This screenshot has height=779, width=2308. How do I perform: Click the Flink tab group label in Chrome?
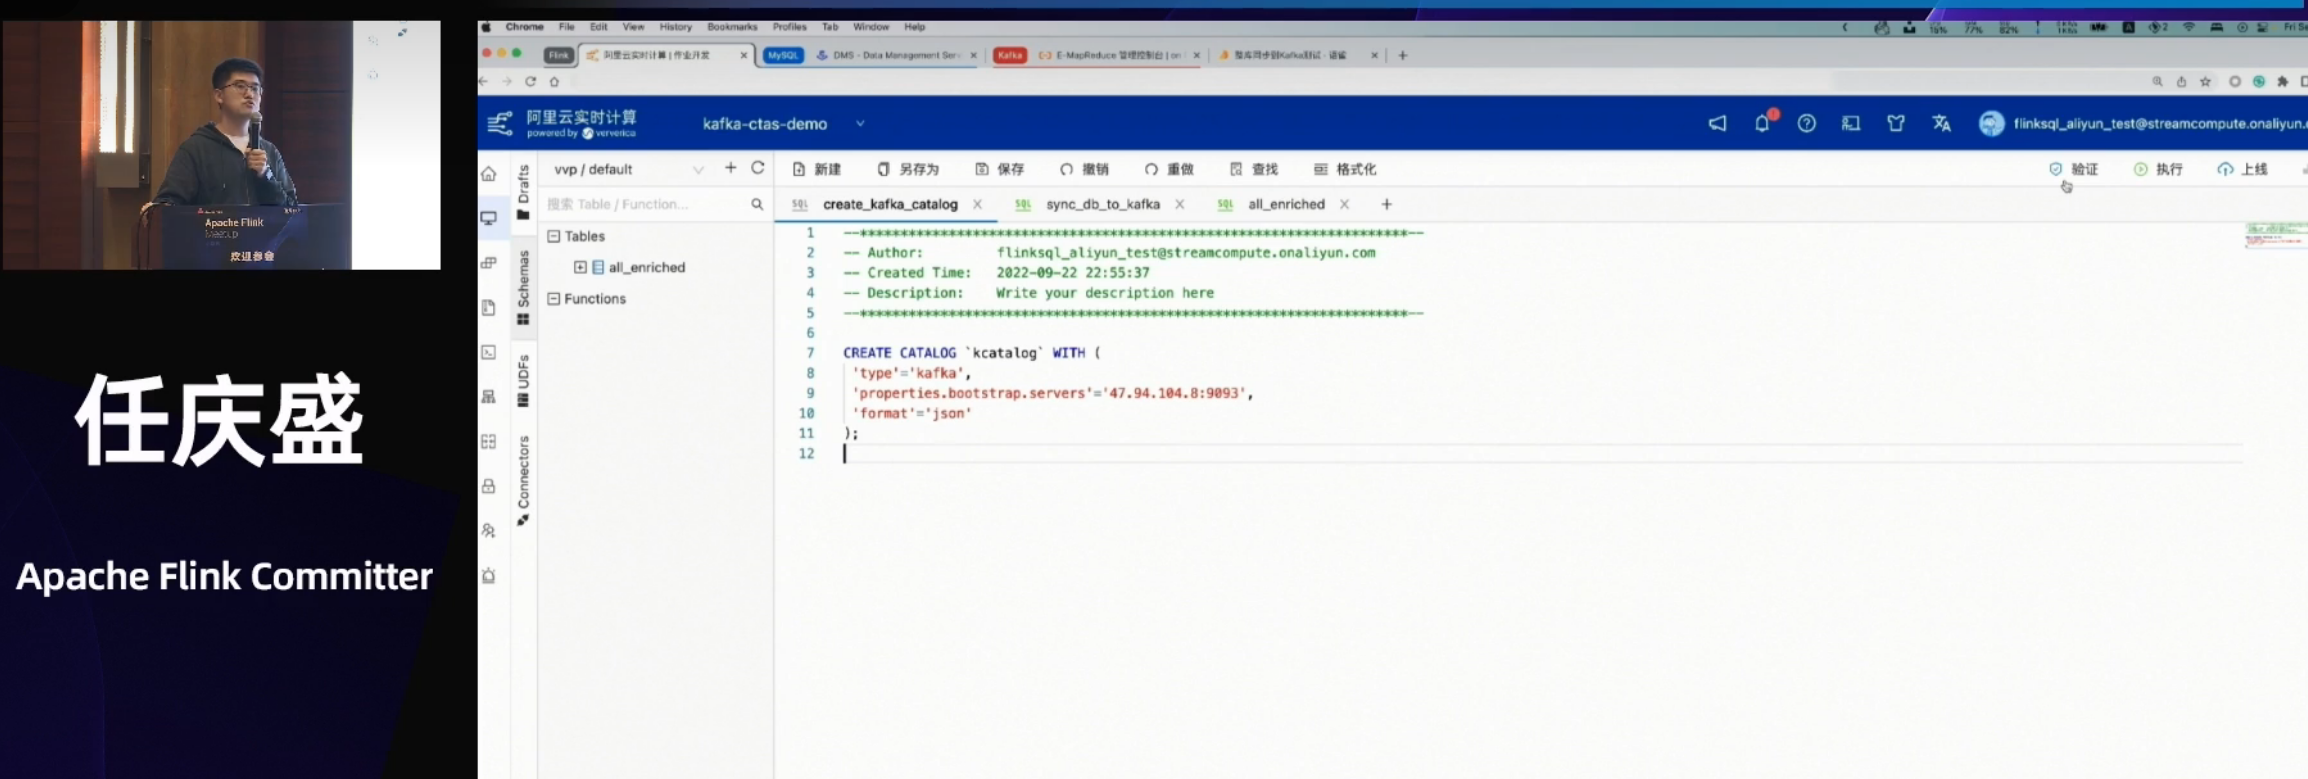[x=558, y=55]
